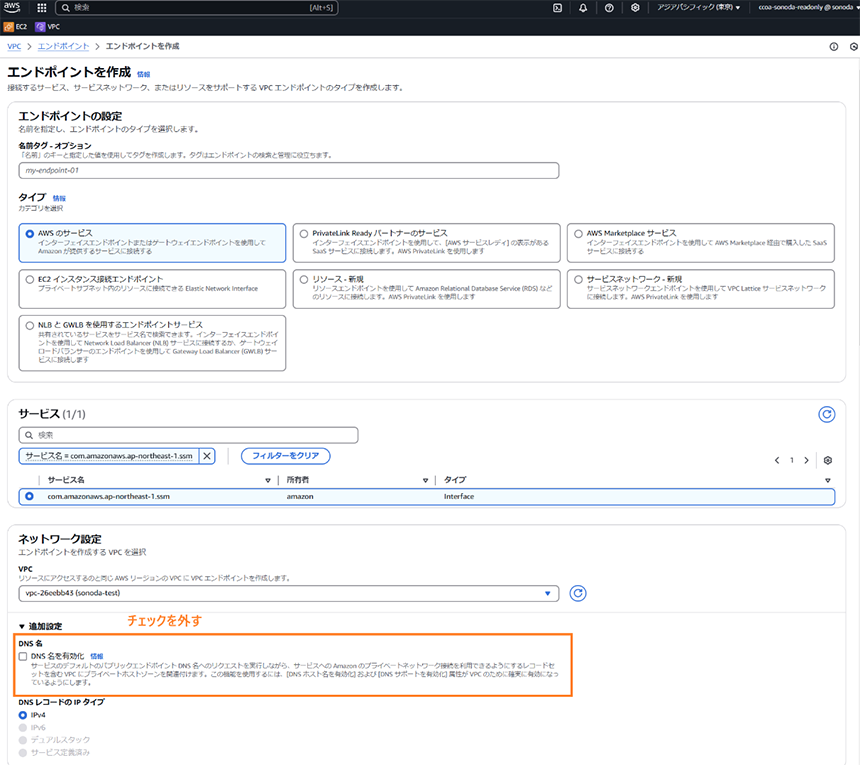Click the フィルターをクリア button
The height and width of the screenshot is (765, 860).
pos(286,456)
